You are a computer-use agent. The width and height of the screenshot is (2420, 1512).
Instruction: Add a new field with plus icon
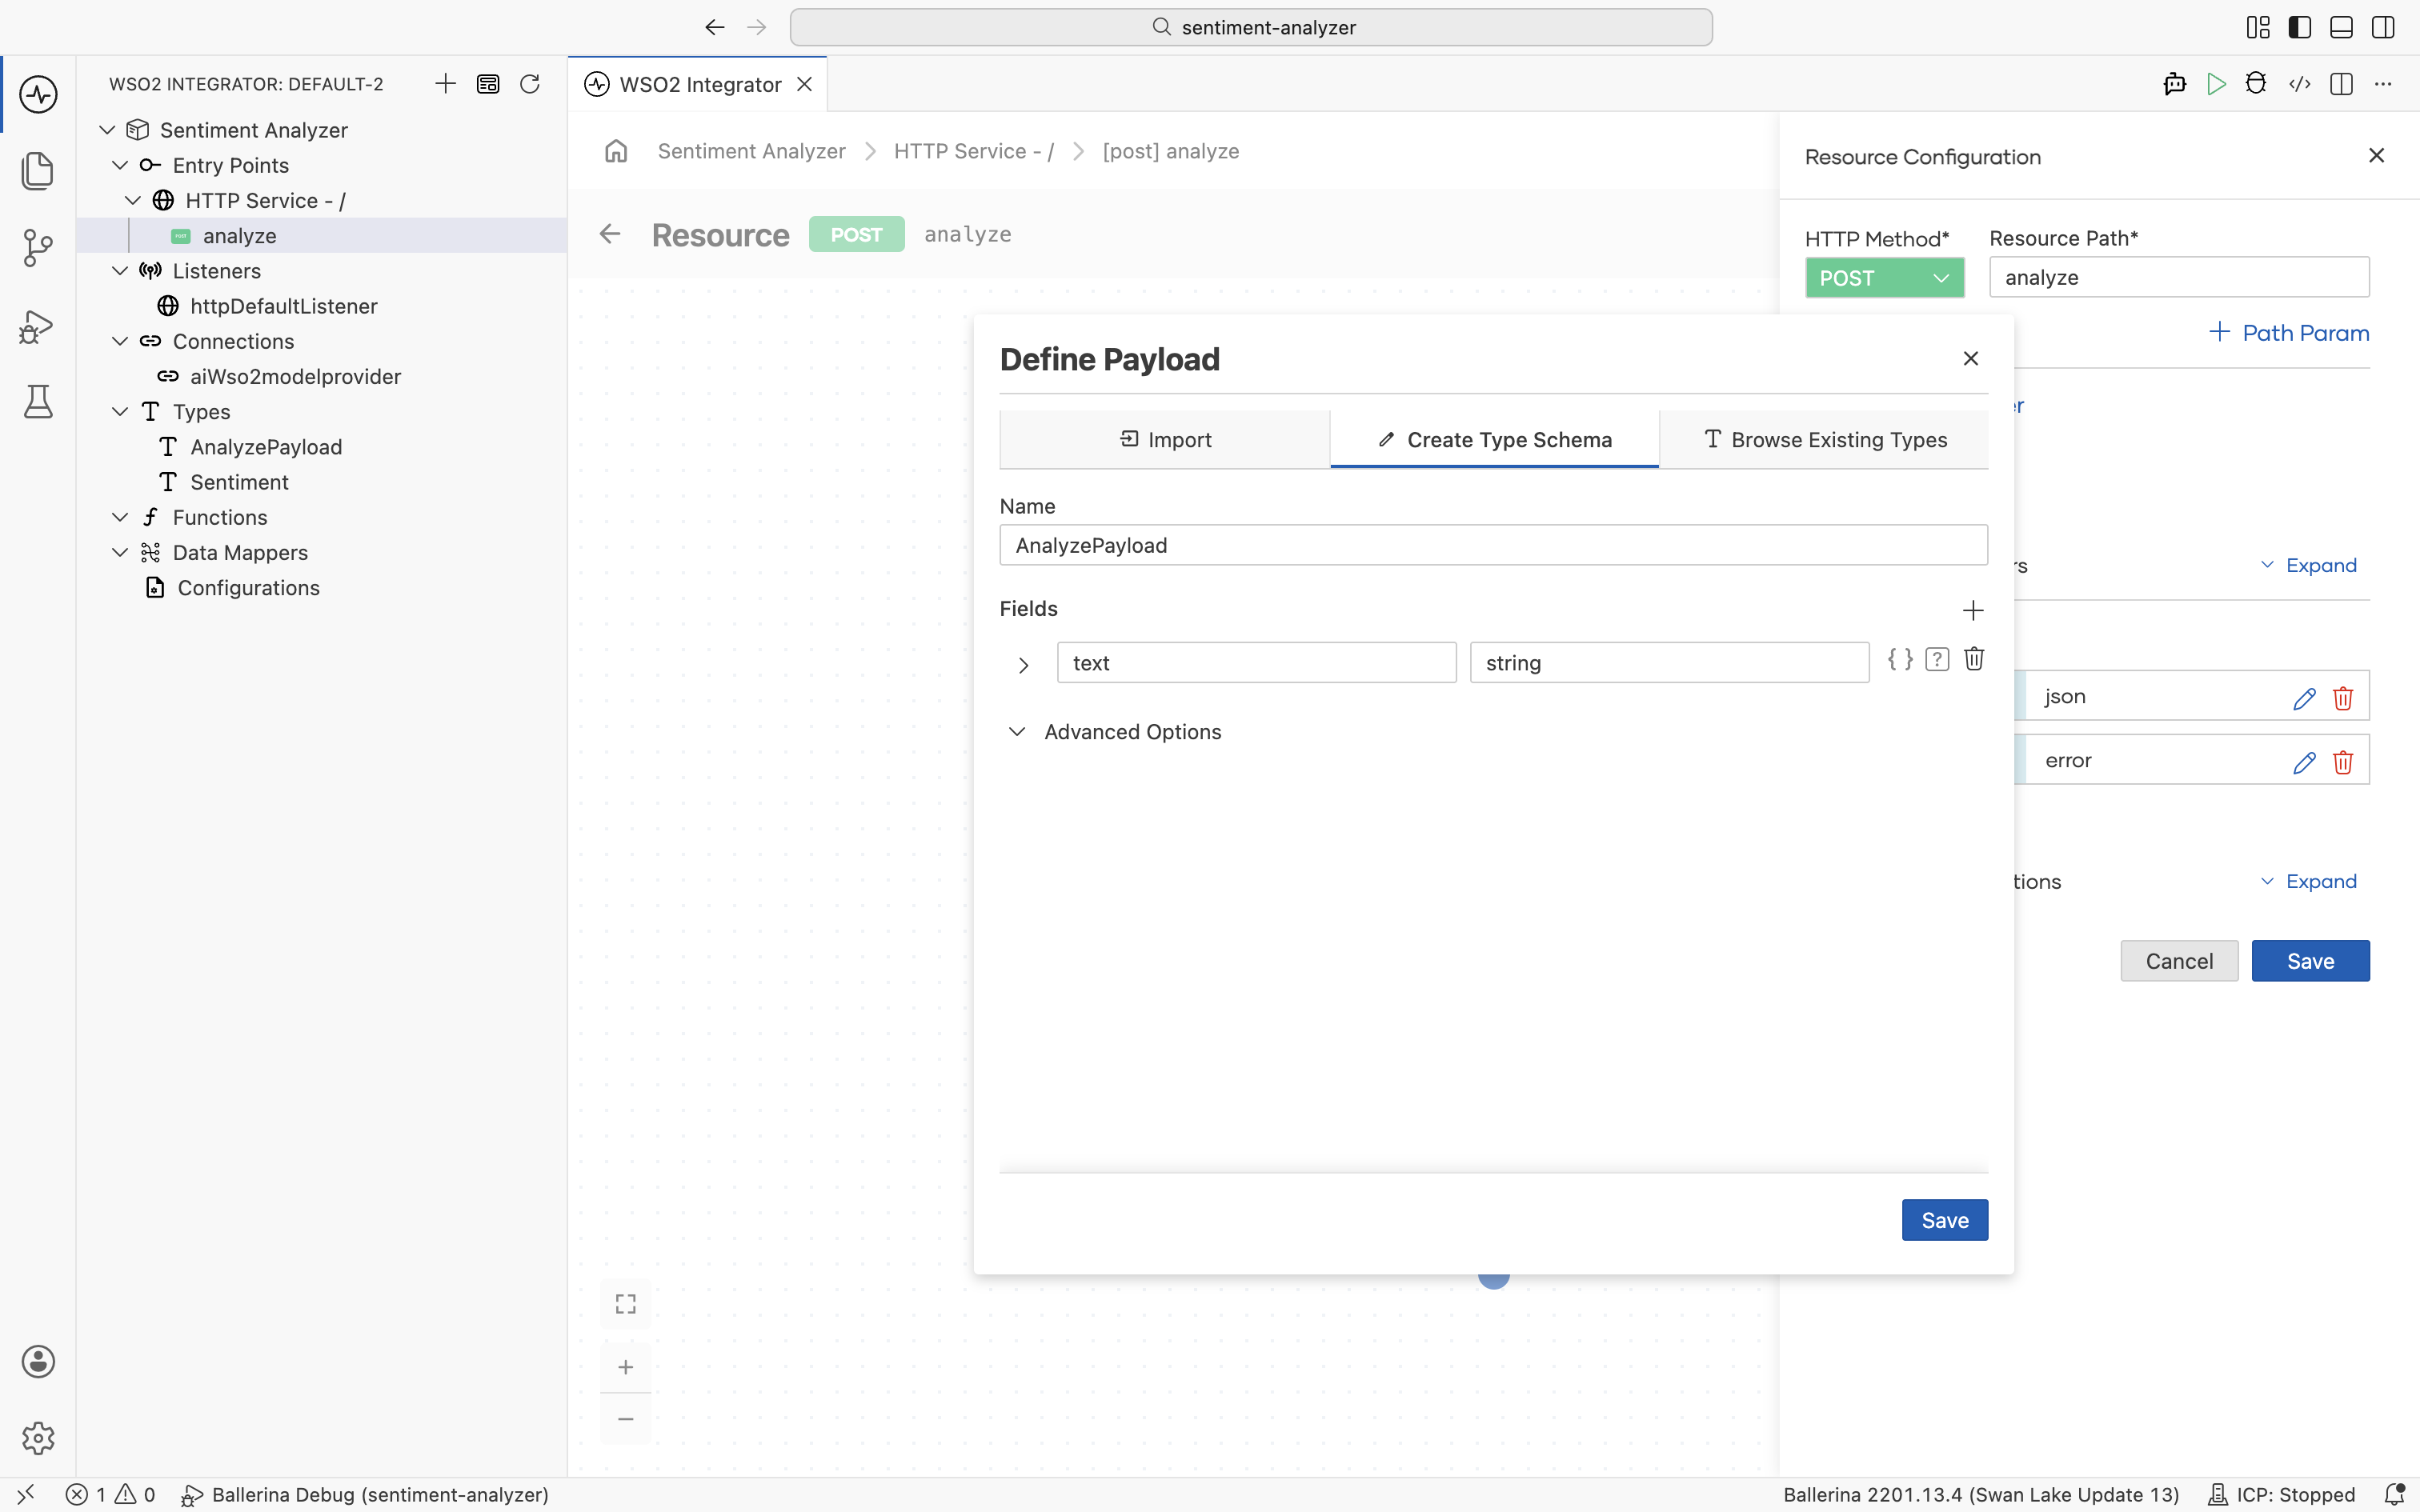pos(1973,610)
